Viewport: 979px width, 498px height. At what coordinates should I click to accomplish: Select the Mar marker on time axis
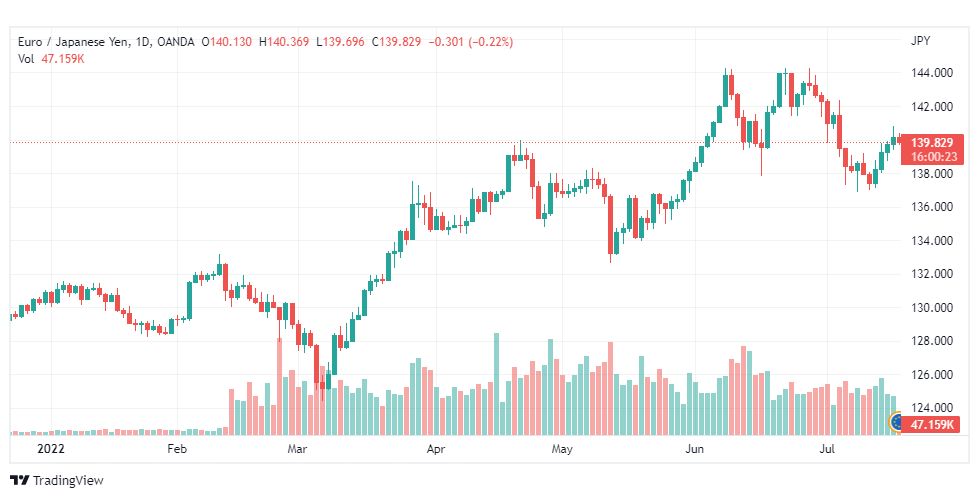click(297, 449)
